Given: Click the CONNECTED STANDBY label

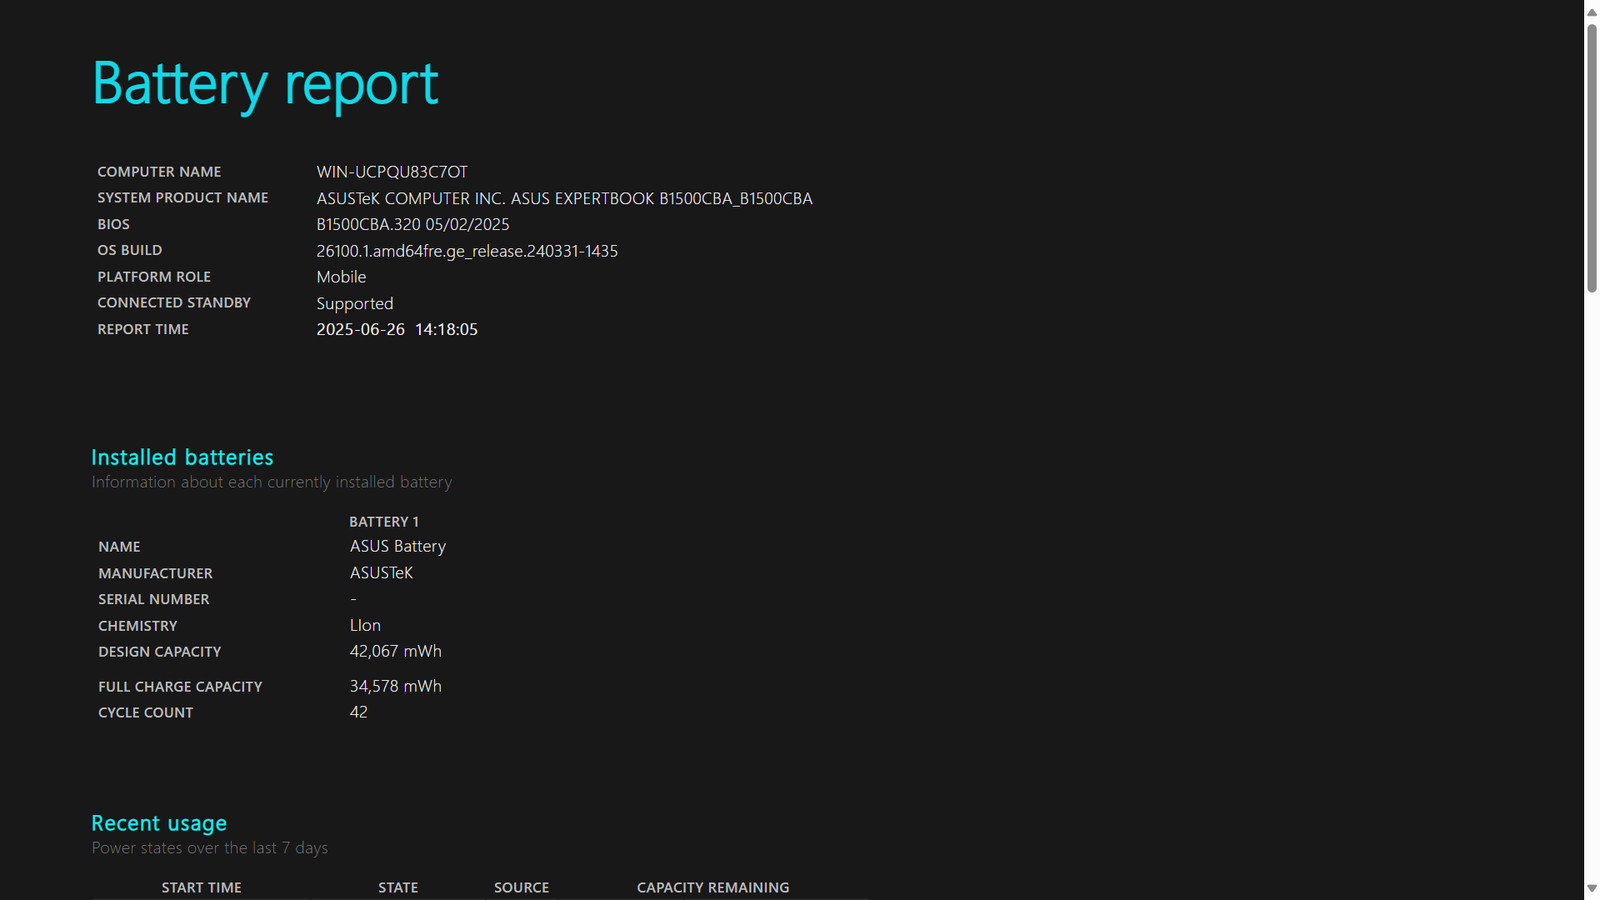Looking at the screenshot, I should point(174,303).
